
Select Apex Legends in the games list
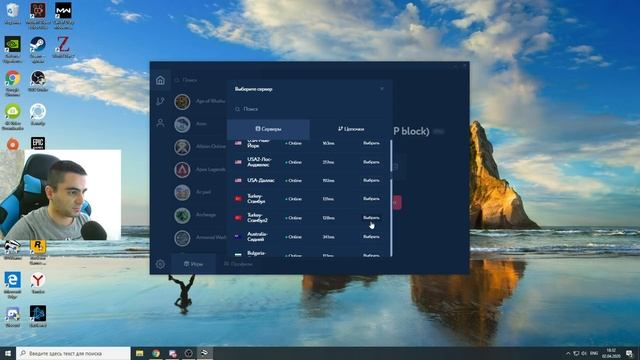click(200, 169)
